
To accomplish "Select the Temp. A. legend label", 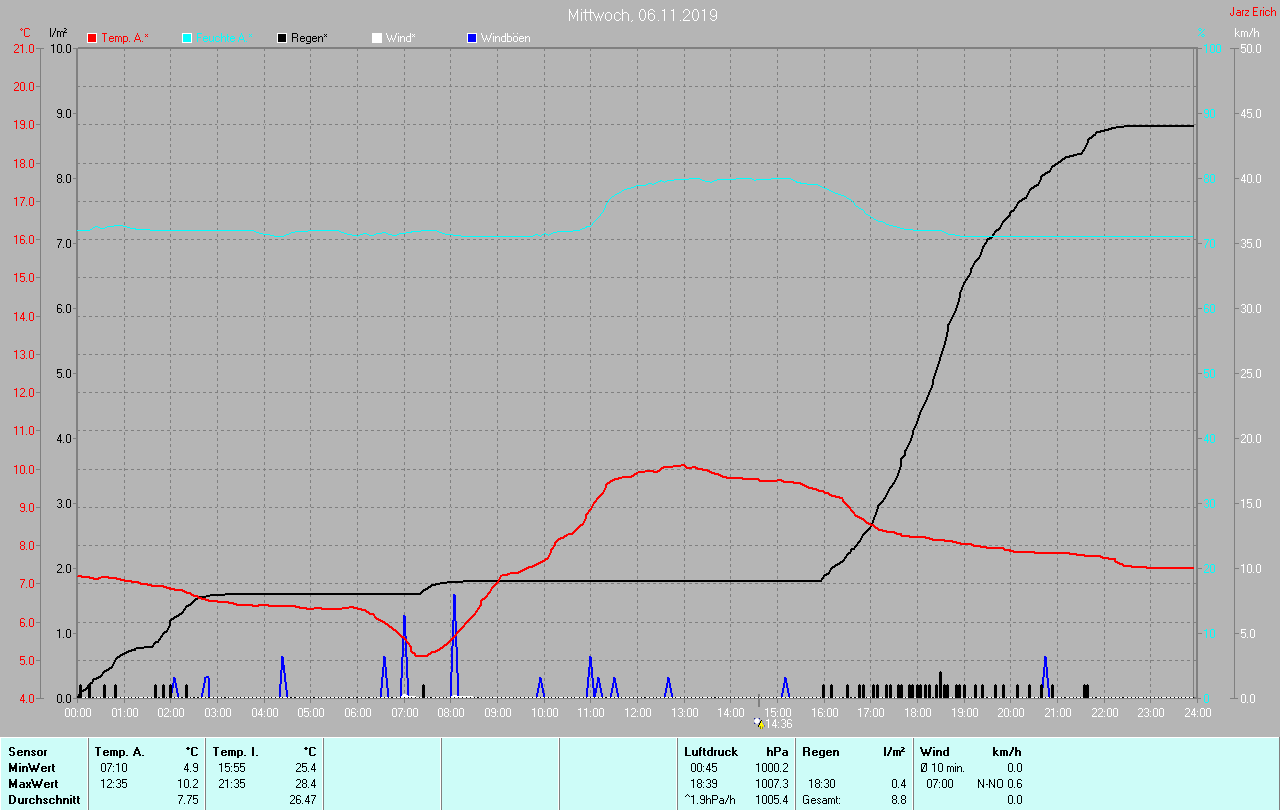I will (x=124, y=38).
